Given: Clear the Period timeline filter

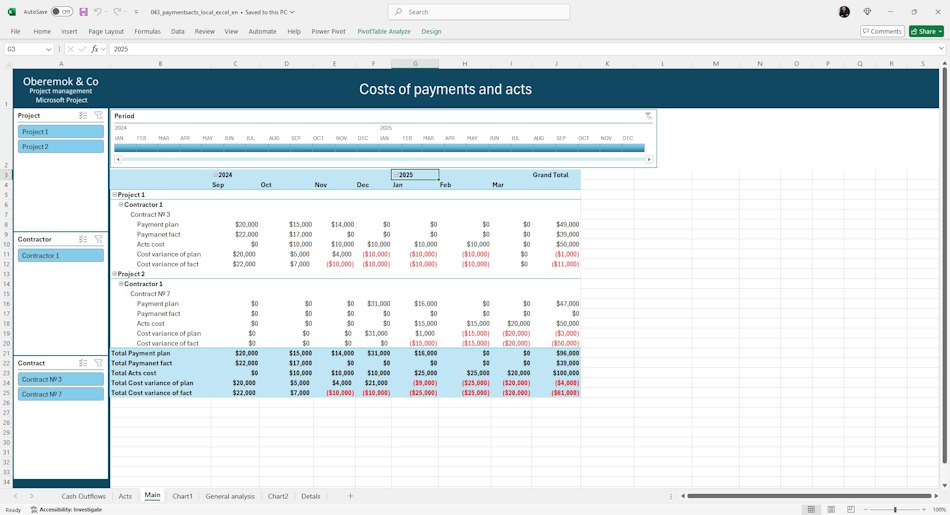Looking at the screenshot, I should [x=648, y=116].
